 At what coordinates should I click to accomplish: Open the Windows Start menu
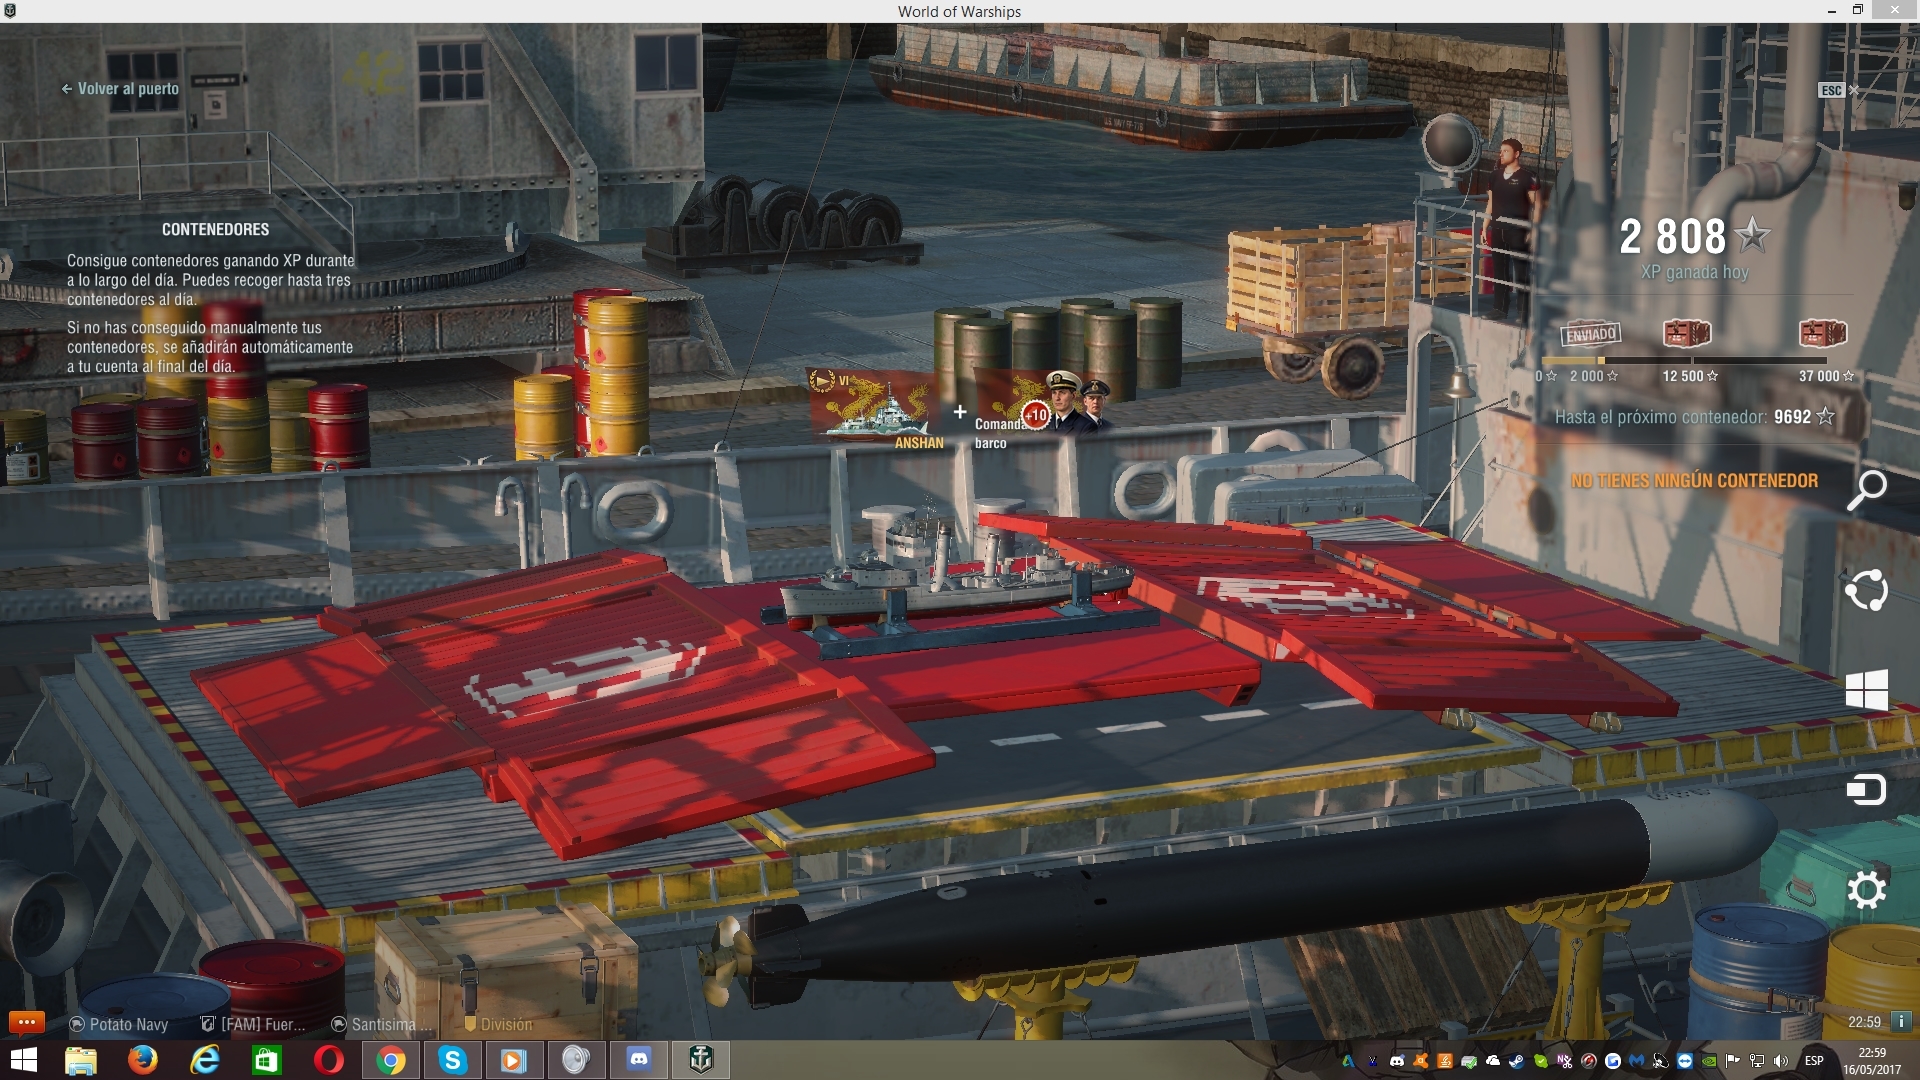pyautogui.click(x=23, y=1059)
